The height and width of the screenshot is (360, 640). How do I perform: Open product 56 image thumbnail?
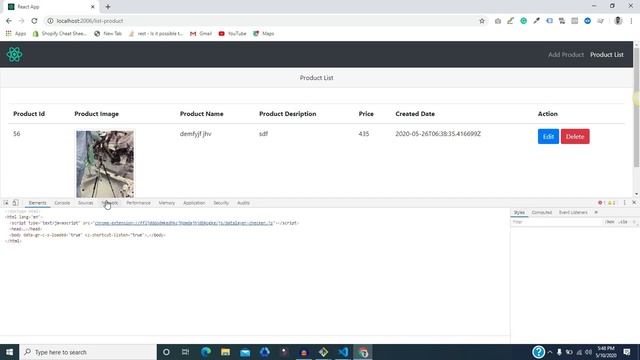(x=105, y=164)
